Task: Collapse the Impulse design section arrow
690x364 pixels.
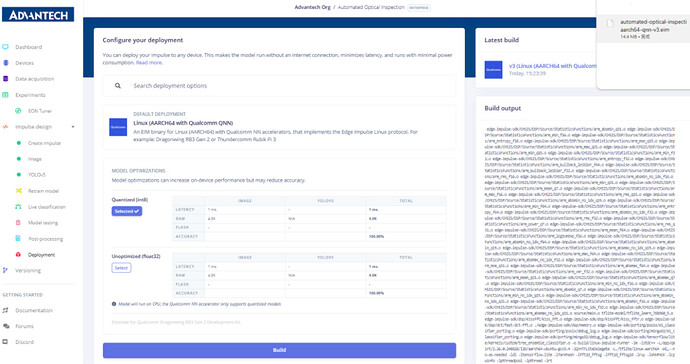Action: pos(73,127)
